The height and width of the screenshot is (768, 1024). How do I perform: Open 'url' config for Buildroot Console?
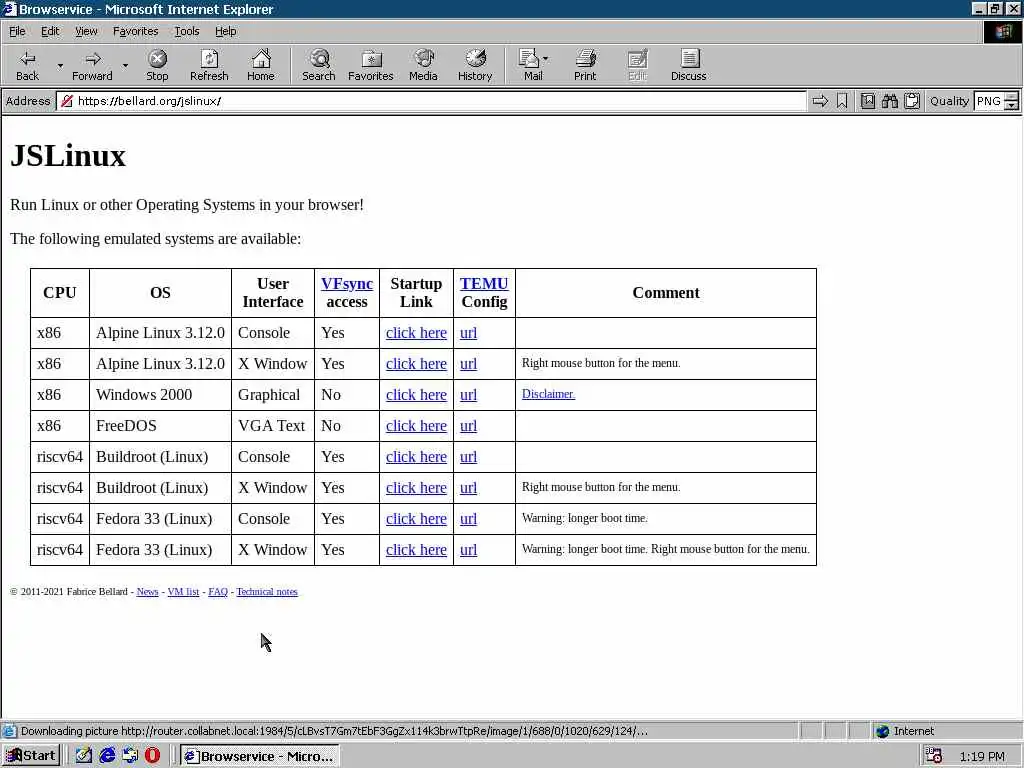tap(468, 457)
